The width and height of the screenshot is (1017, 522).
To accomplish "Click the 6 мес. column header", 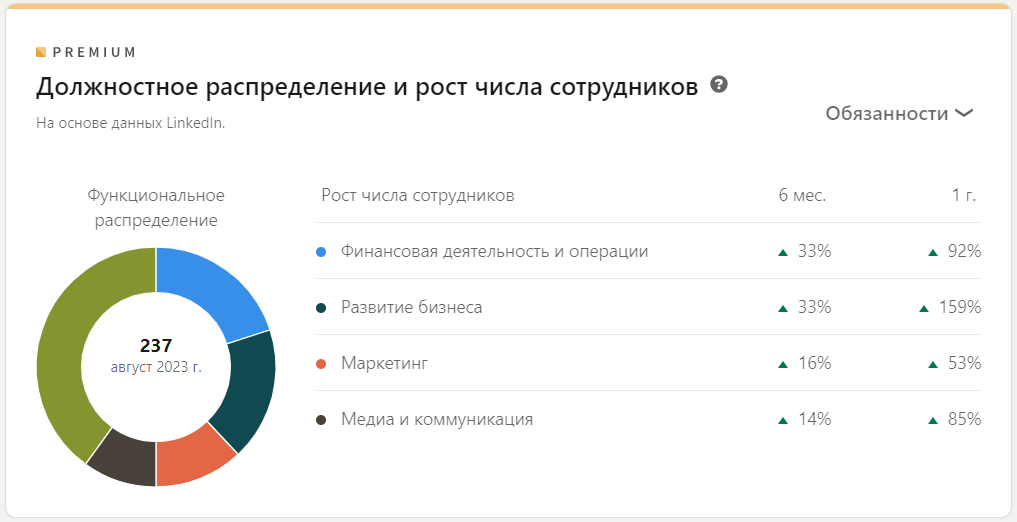I will [x=802, y=196].
